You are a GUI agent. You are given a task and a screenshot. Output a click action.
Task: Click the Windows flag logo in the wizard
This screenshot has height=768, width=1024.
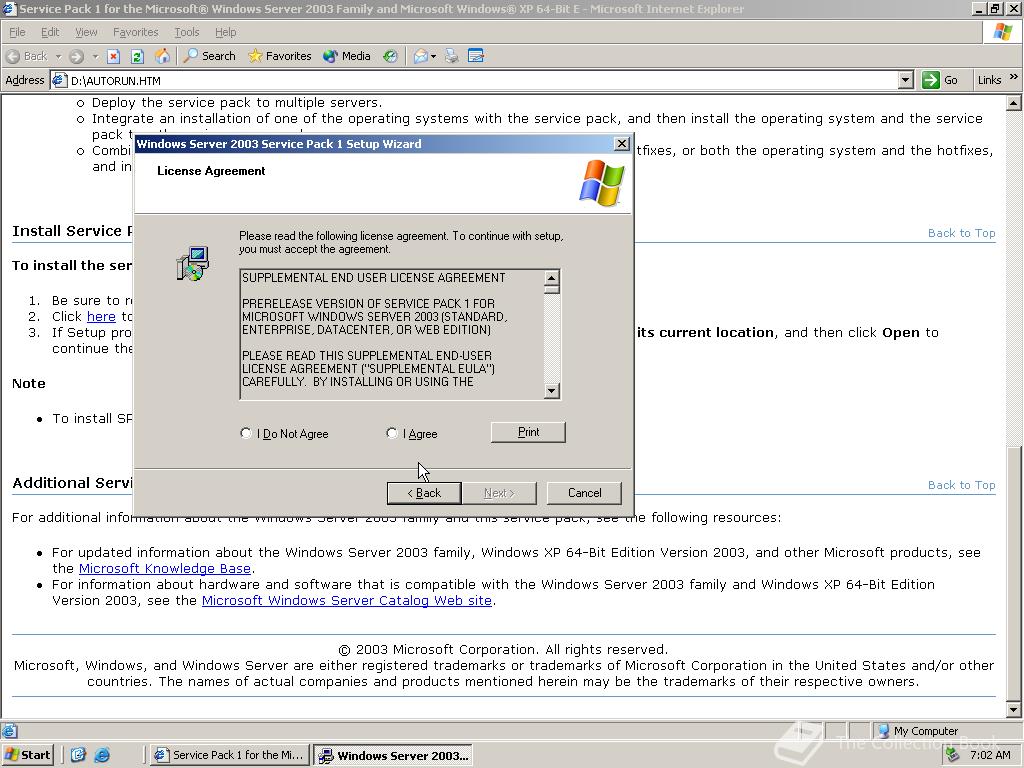(x=601, y=183)
